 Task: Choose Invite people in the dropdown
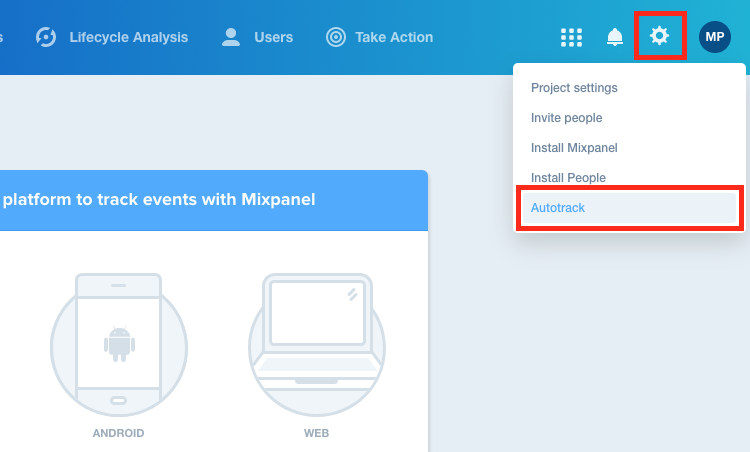pos(566,118)
